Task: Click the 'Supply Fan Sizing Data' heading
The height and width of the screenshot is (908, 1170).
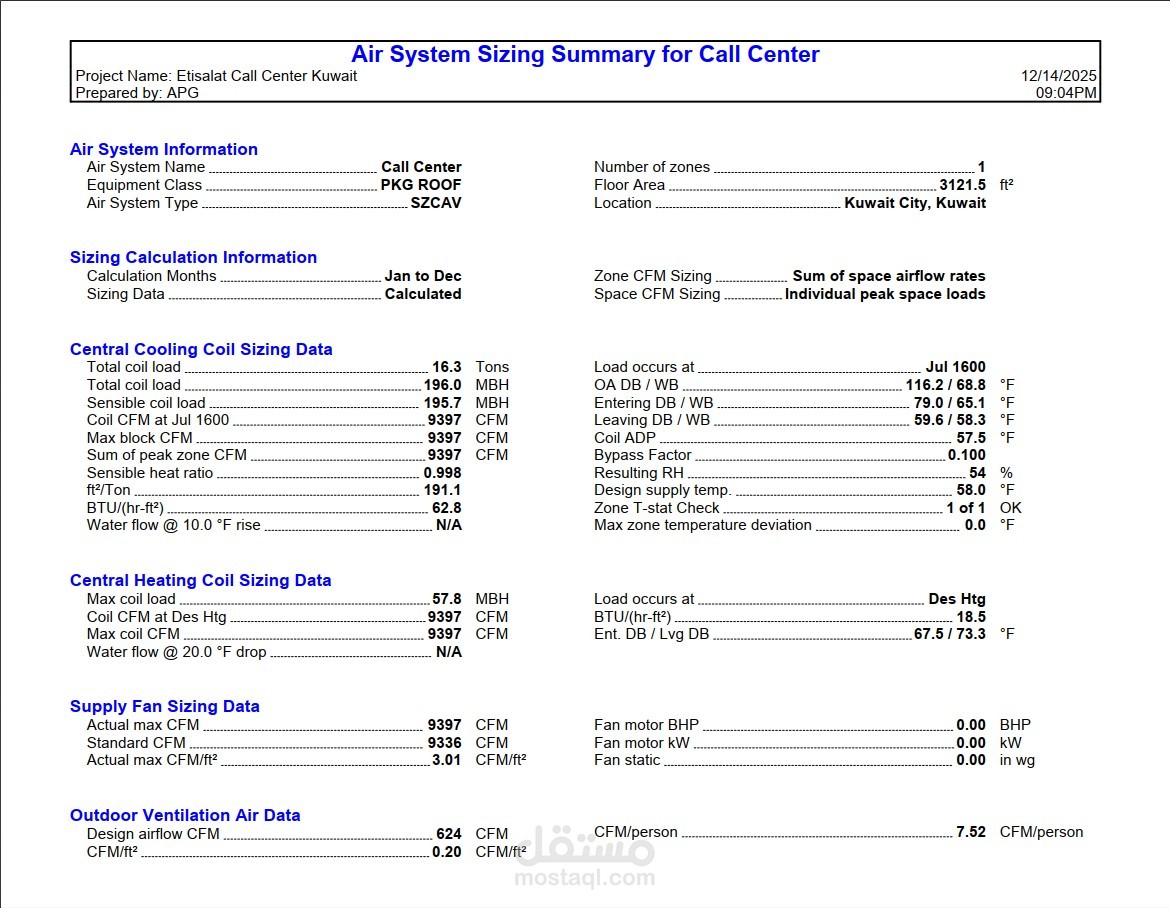Action: pos(165,707)
